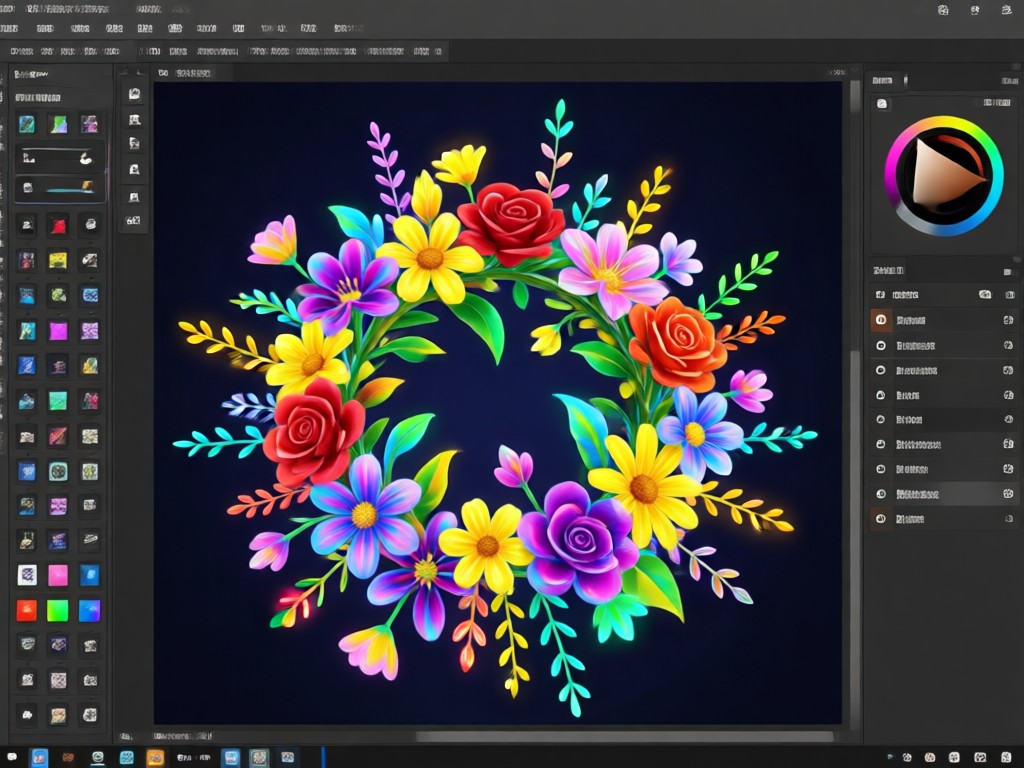Select the solid red-orange swatch beside green swatch

27,611
